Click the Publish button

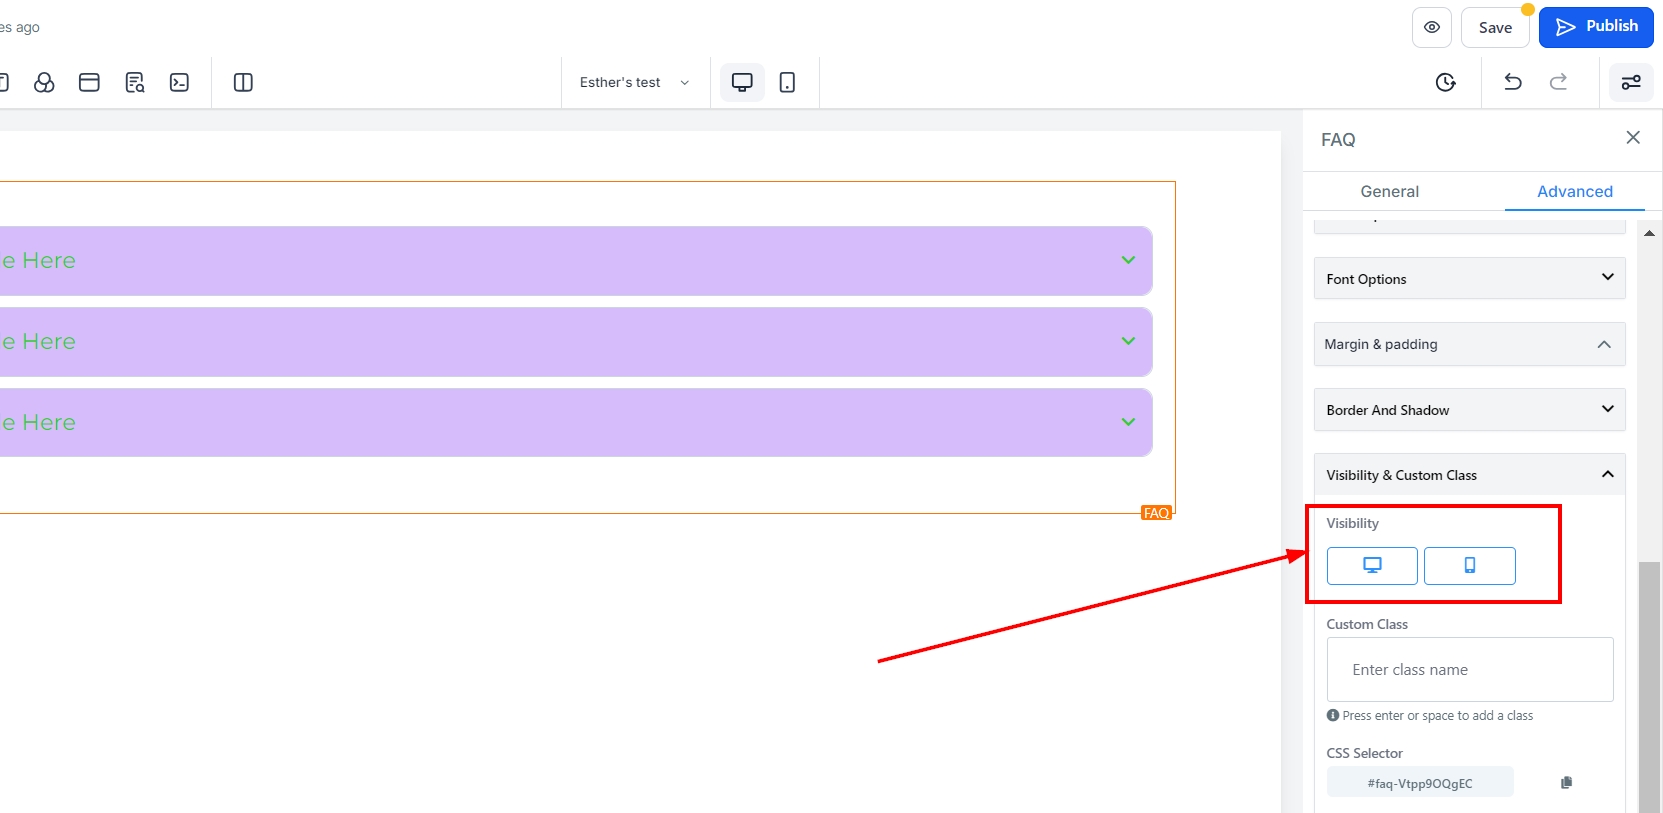[1595, 27]
